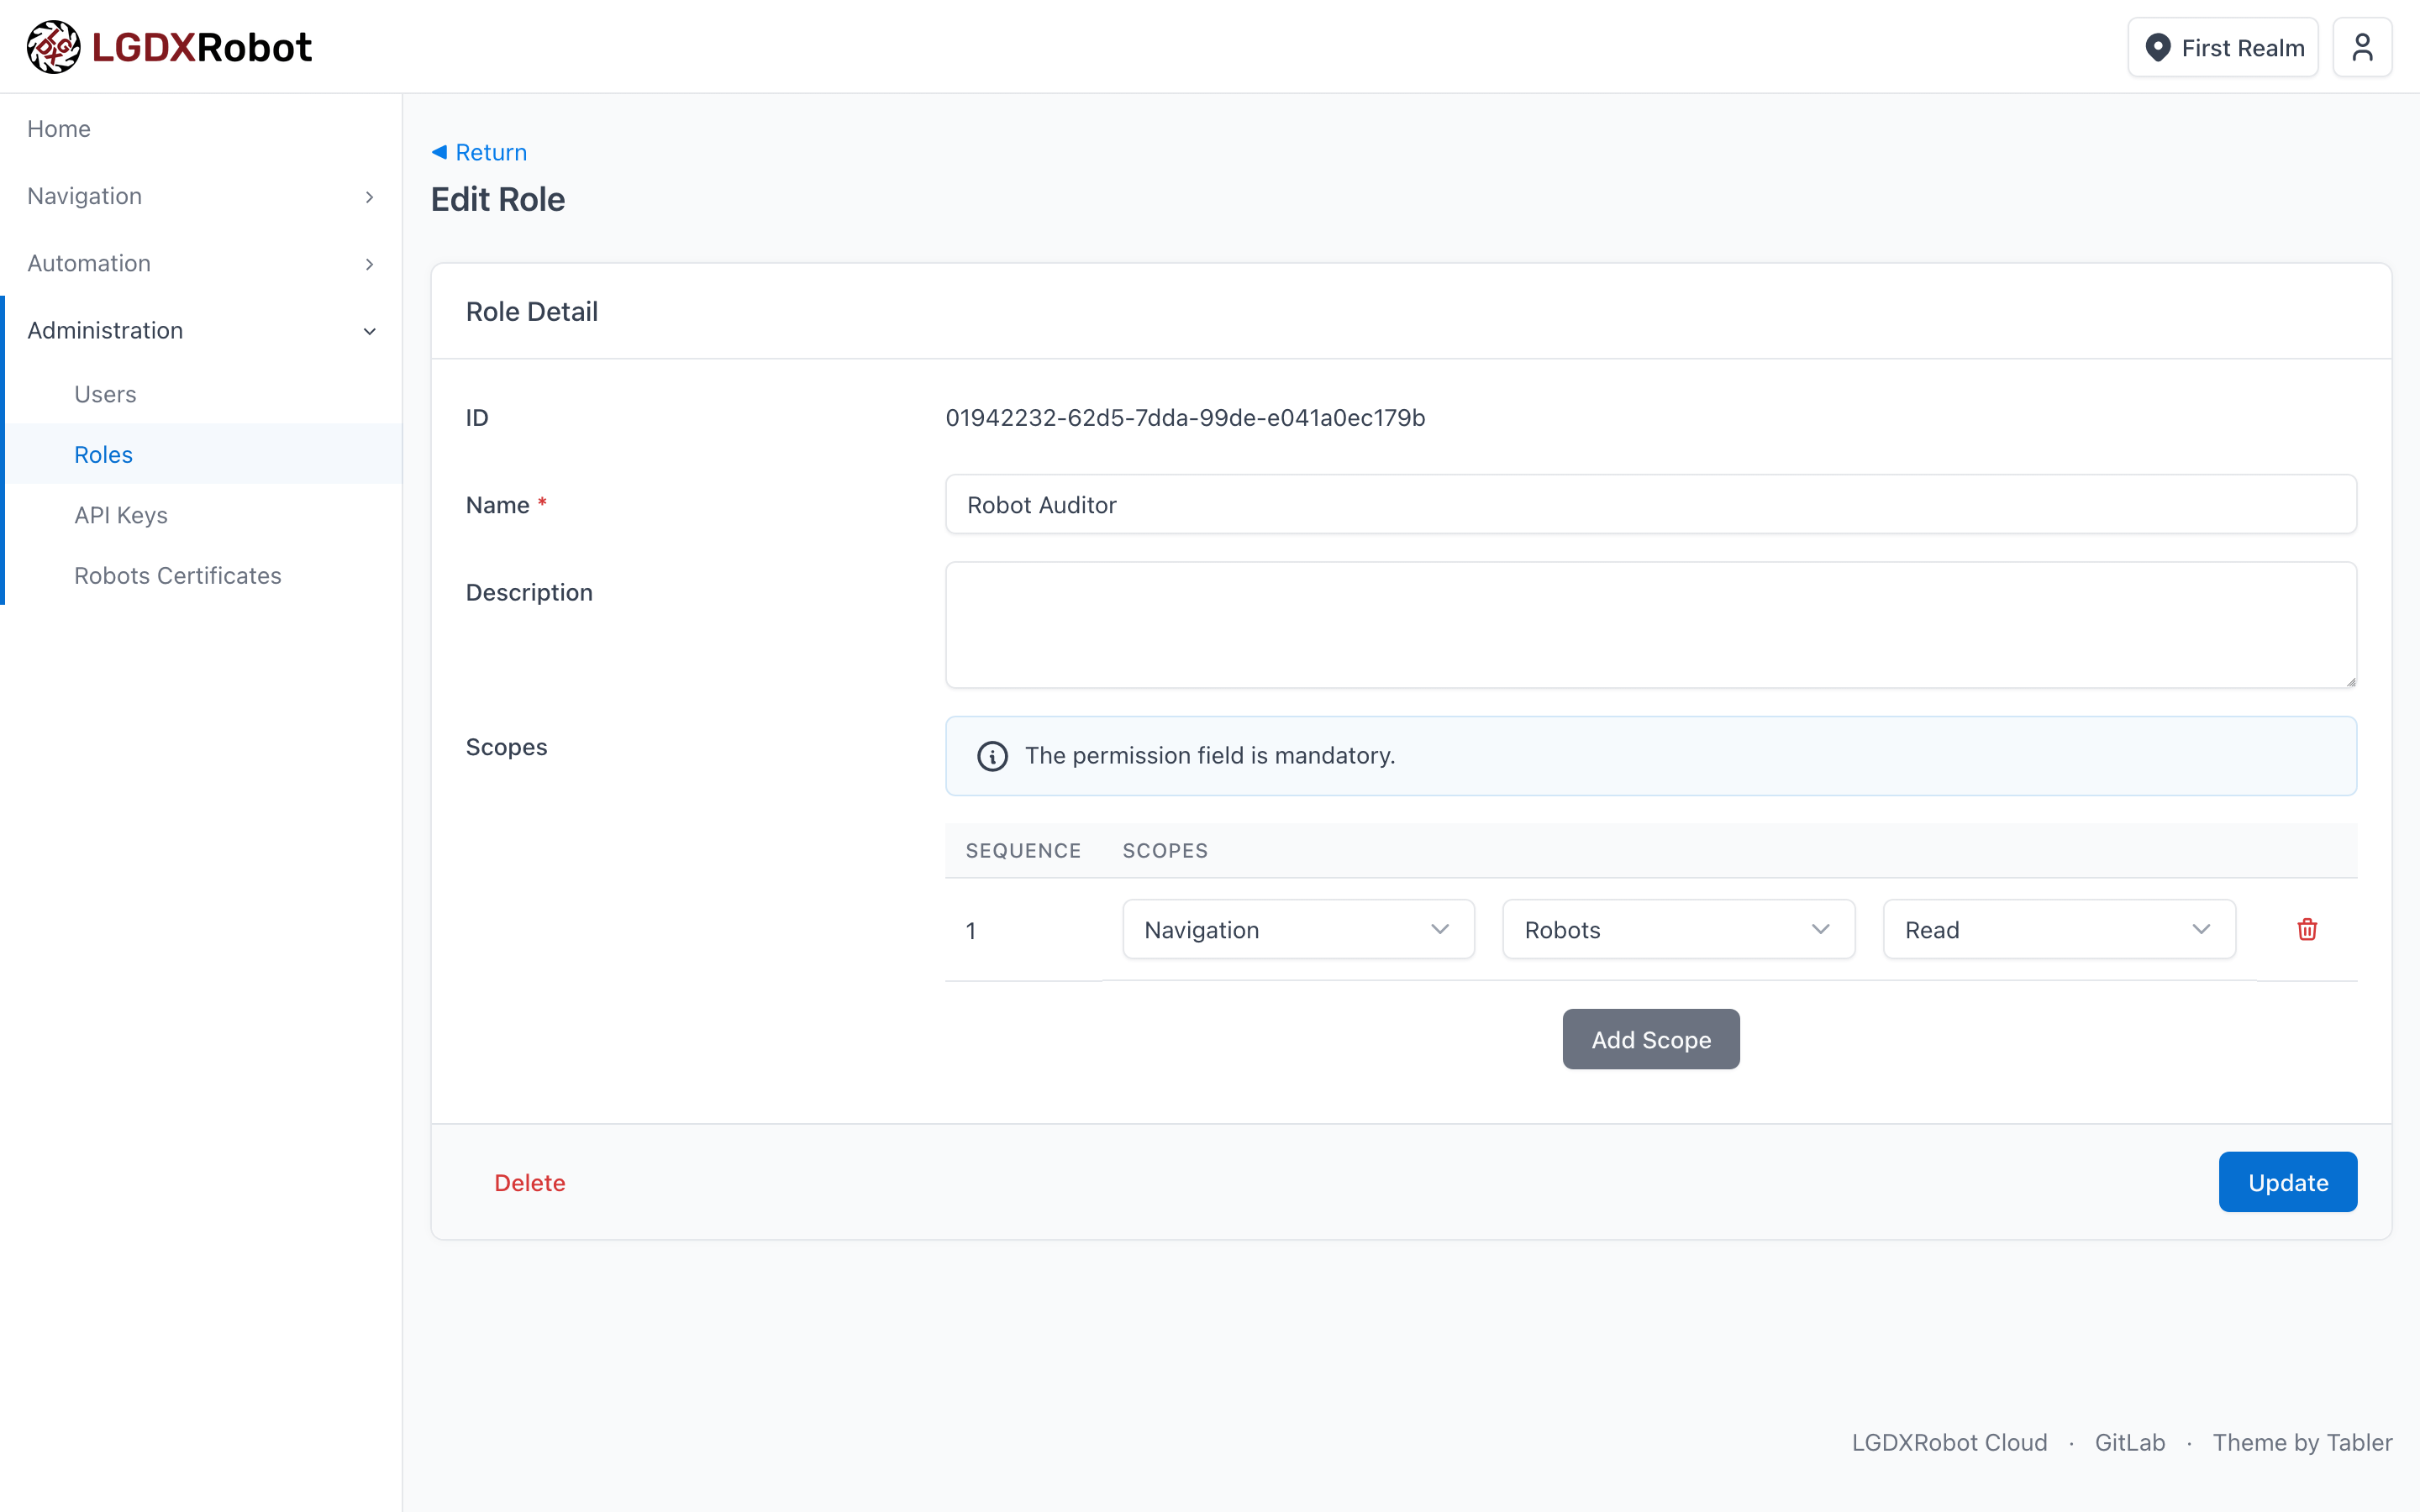2420x1512 pixels.
Task: Click the info icon in permission notice
Action: (x=992, y=756)
